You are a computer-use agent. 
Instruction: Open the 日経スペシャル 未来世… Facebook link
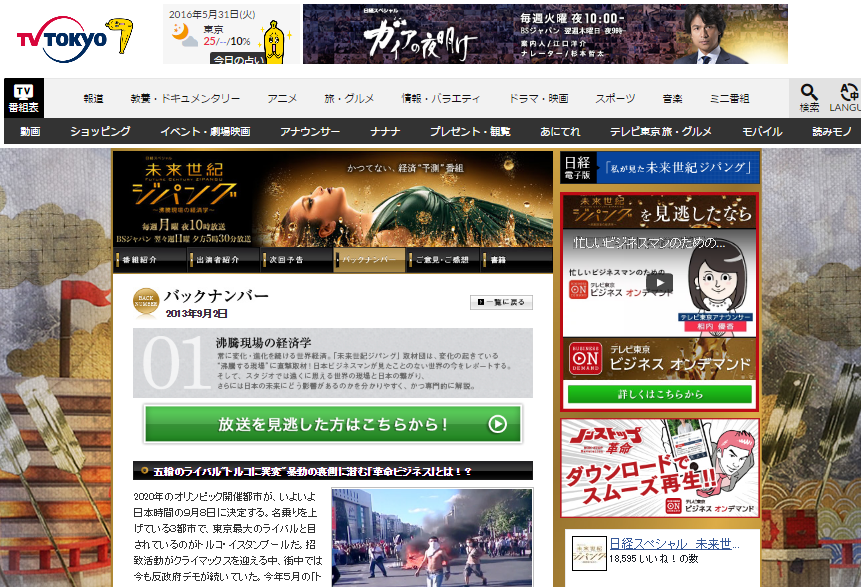point(674,544)
